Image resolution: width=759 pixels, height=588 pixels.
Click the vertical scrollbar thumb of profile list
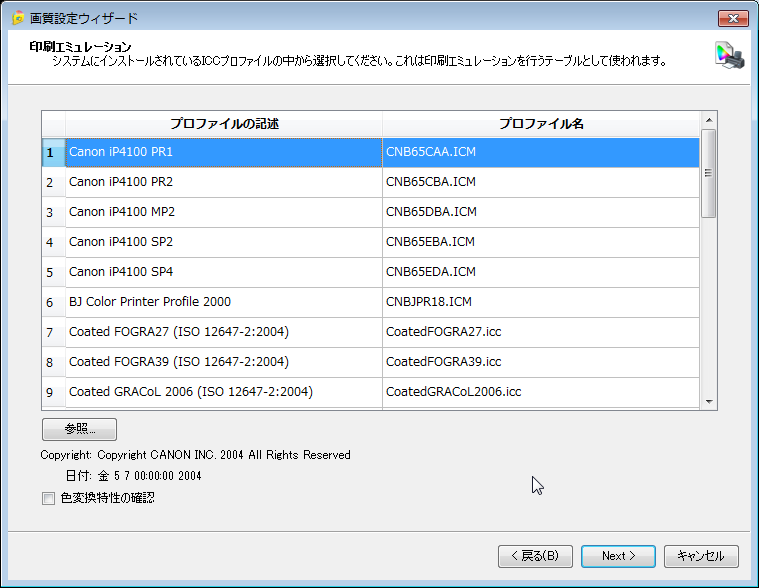point(708,173)
